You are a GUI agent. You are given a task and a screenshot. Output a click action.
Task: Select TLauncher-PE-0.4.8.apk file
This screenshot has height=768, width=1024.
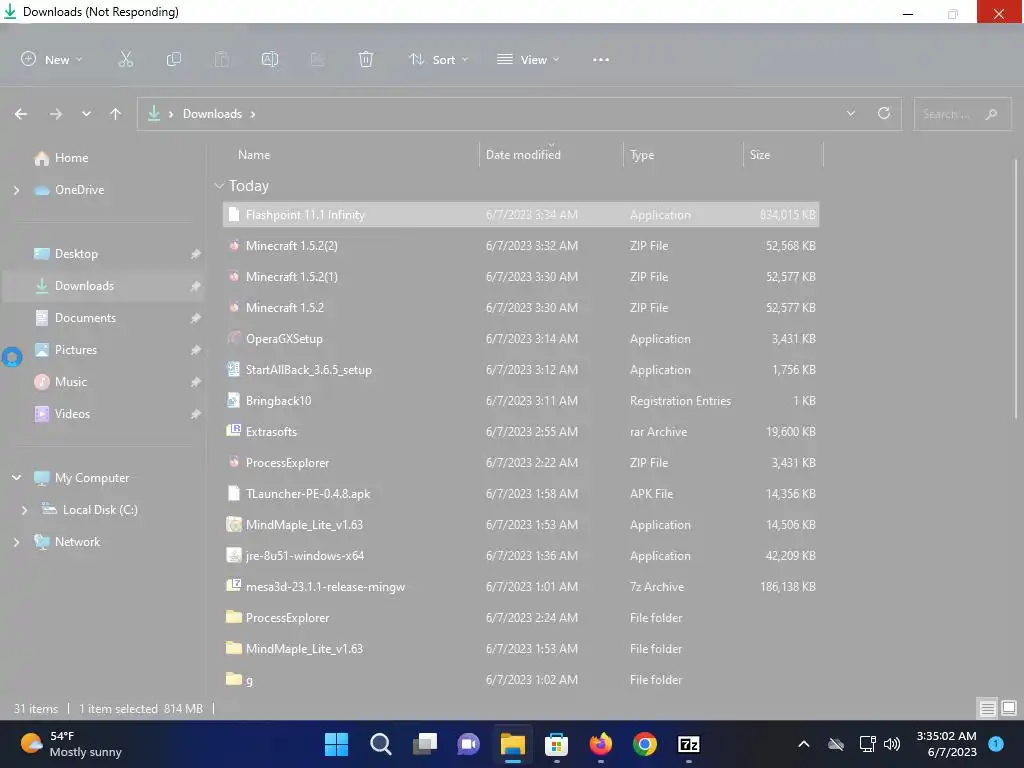[x=520, y=494]
